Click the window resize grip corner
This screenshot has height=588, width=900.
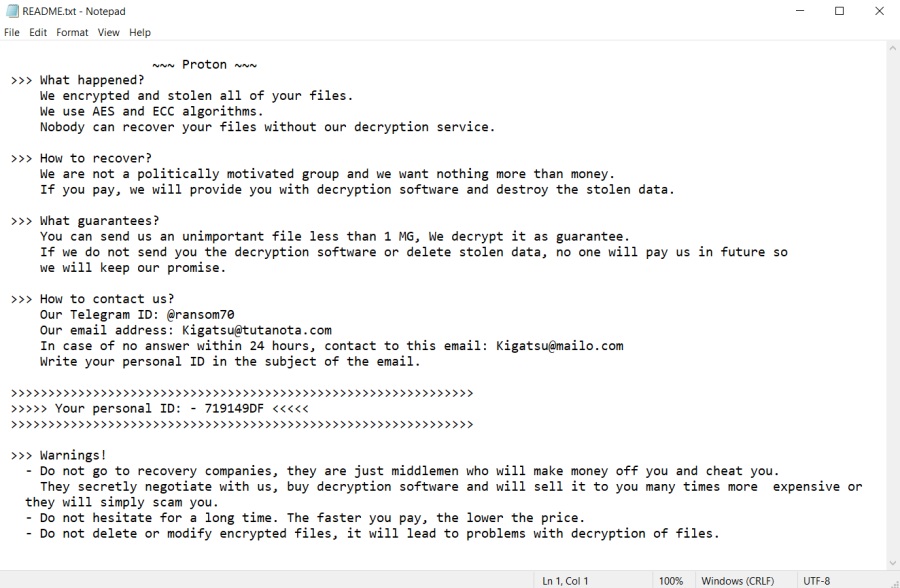click(895, 583)
